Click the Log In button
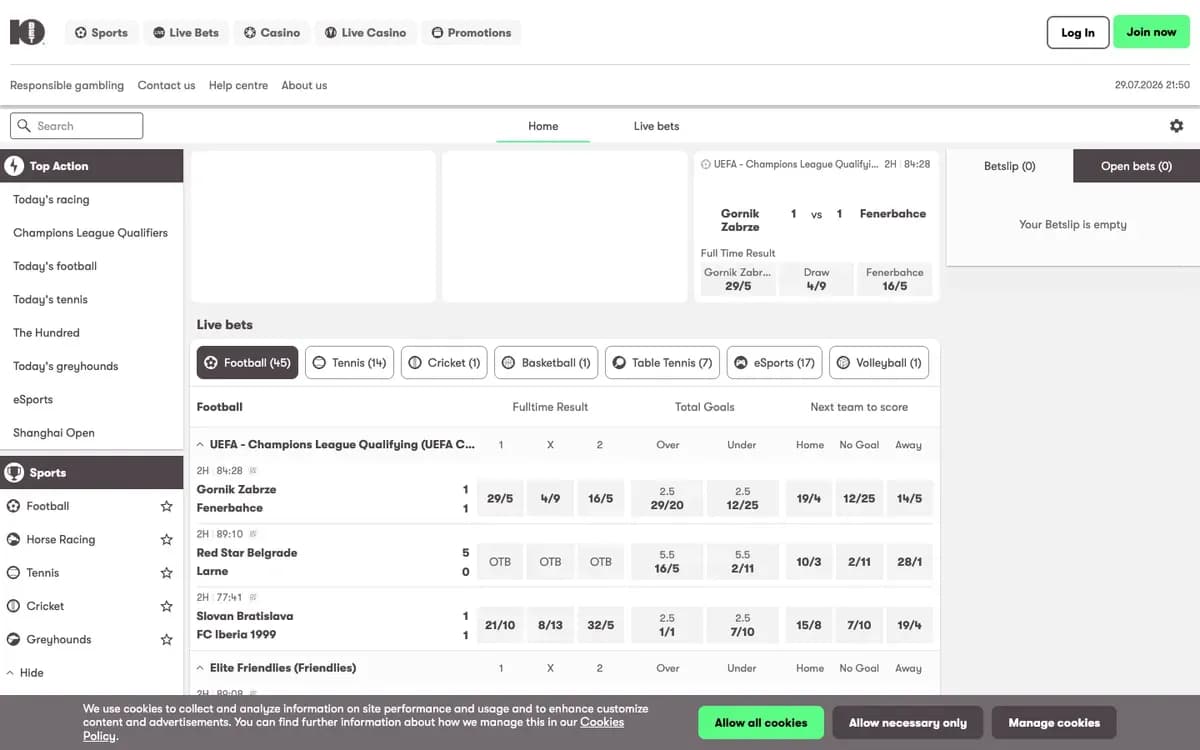1200x750 pixels. (1078, 33)
